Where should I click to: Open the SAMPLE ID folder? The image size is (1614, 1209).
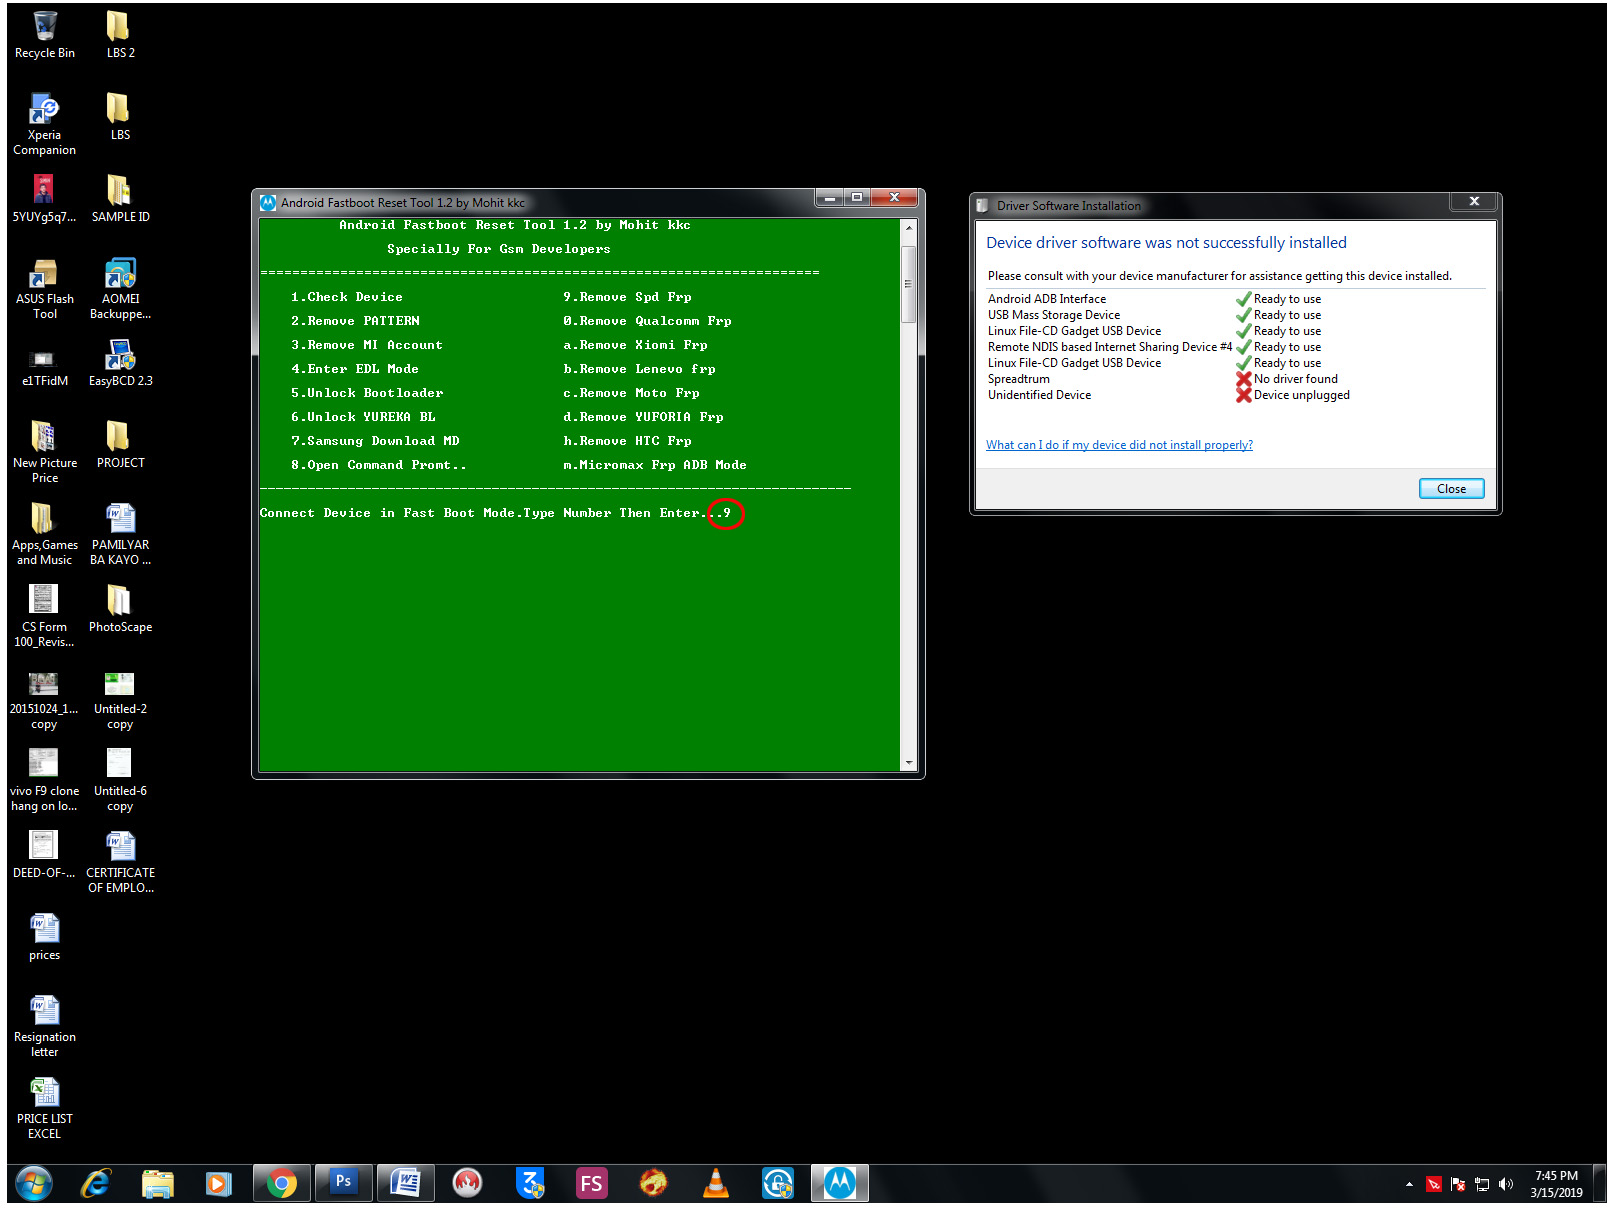coord(120,199)
